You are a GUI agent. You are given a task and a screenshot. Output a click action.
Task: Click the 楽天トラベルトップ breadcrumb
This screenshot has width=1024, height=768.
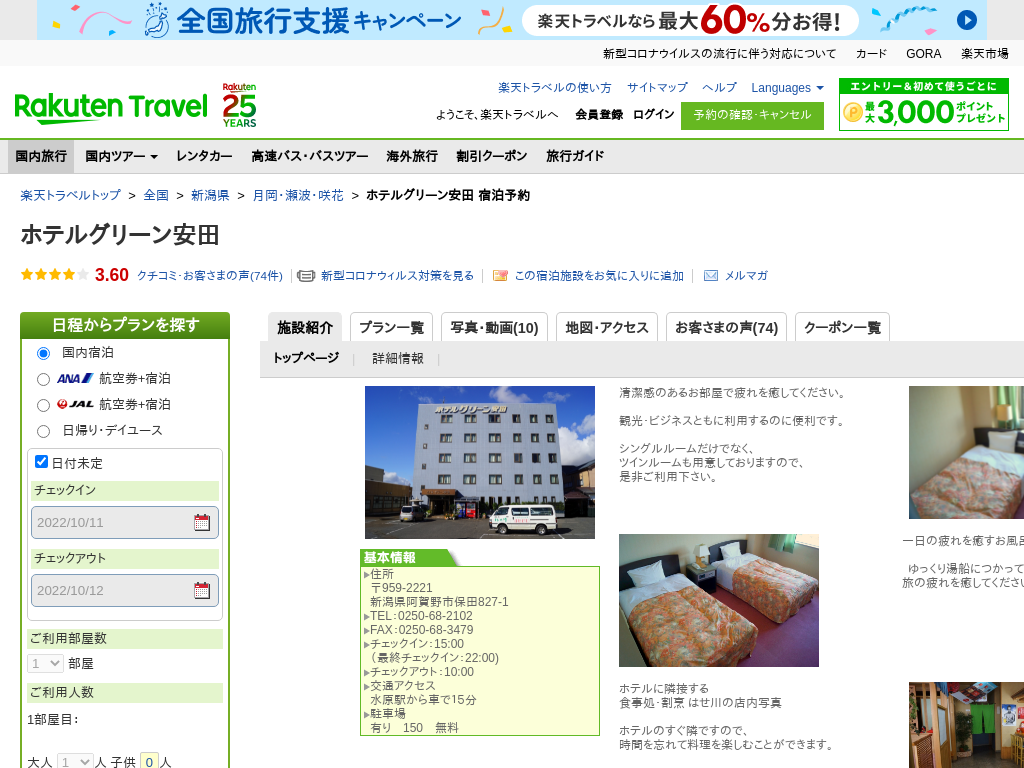coord(71,195)
